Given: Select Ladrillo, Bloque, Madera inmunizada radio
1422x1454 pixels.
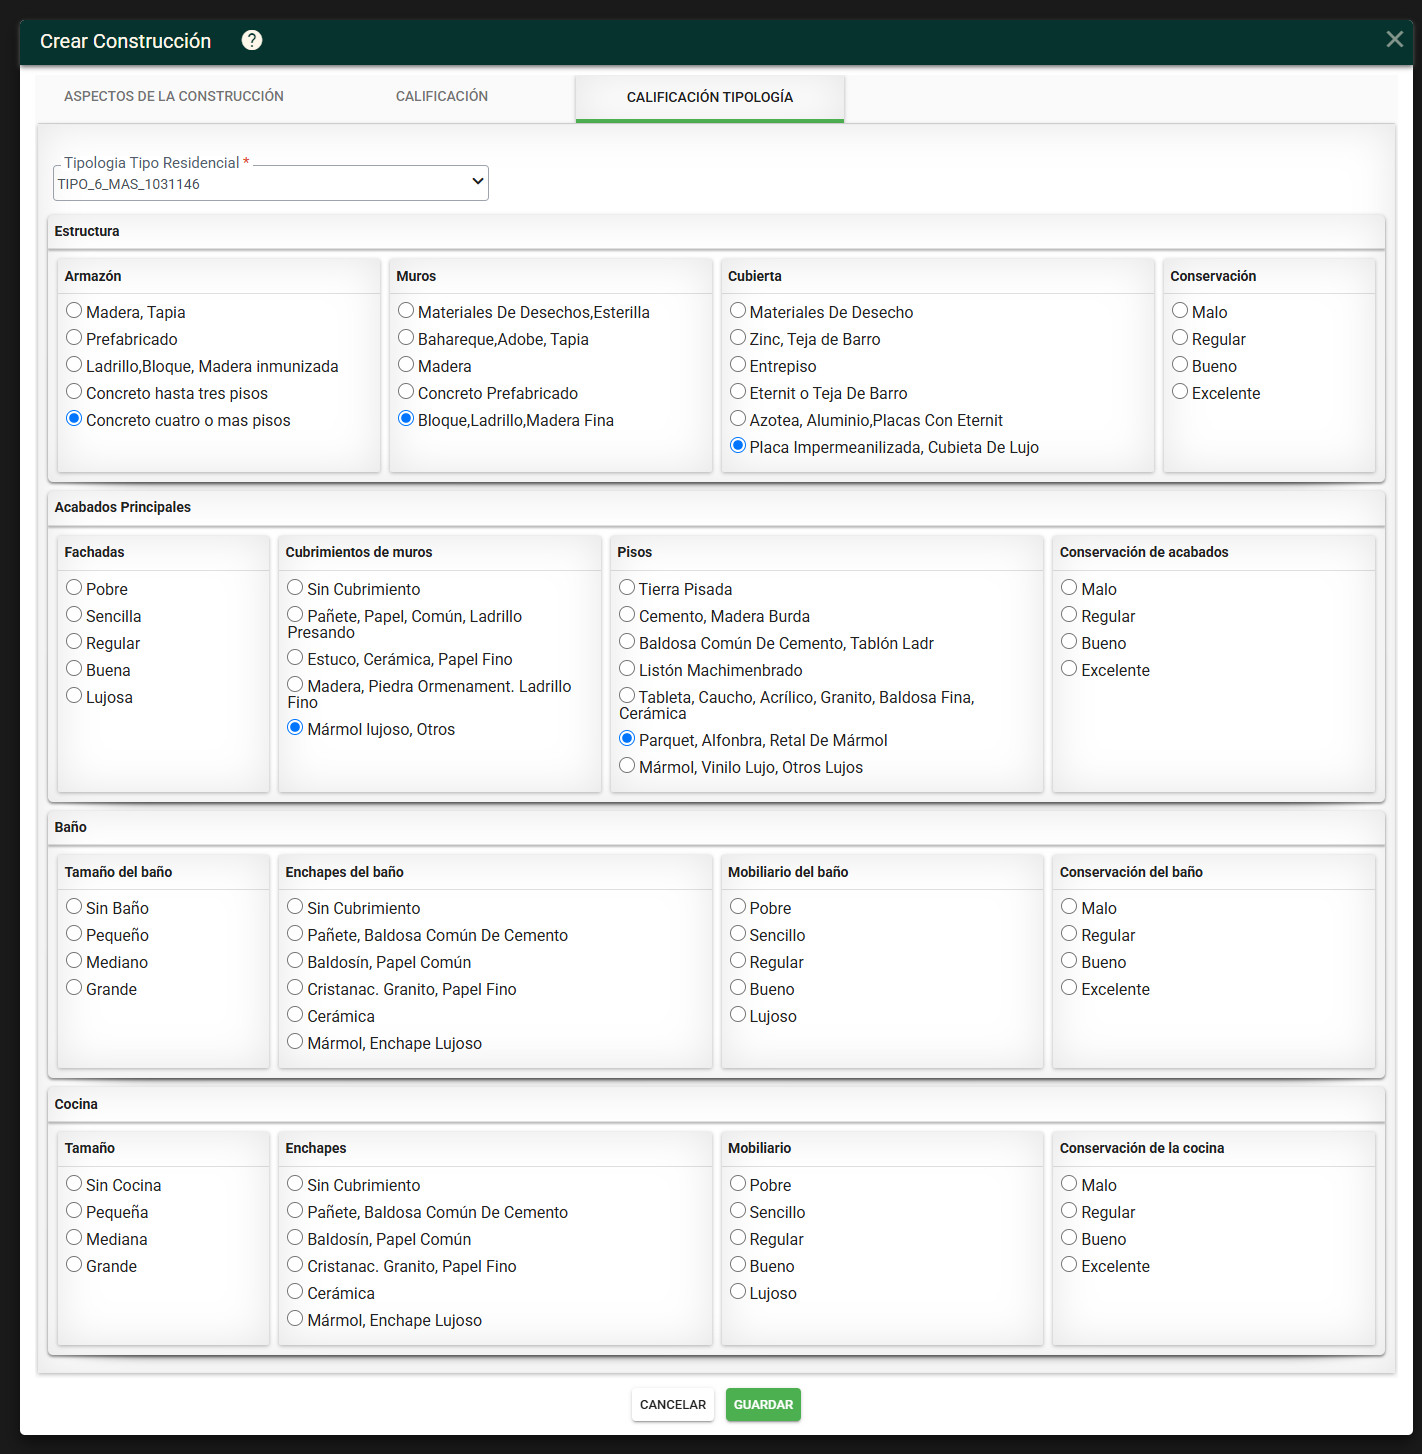Looking at the screenshot, I should (x=74, y=365).
